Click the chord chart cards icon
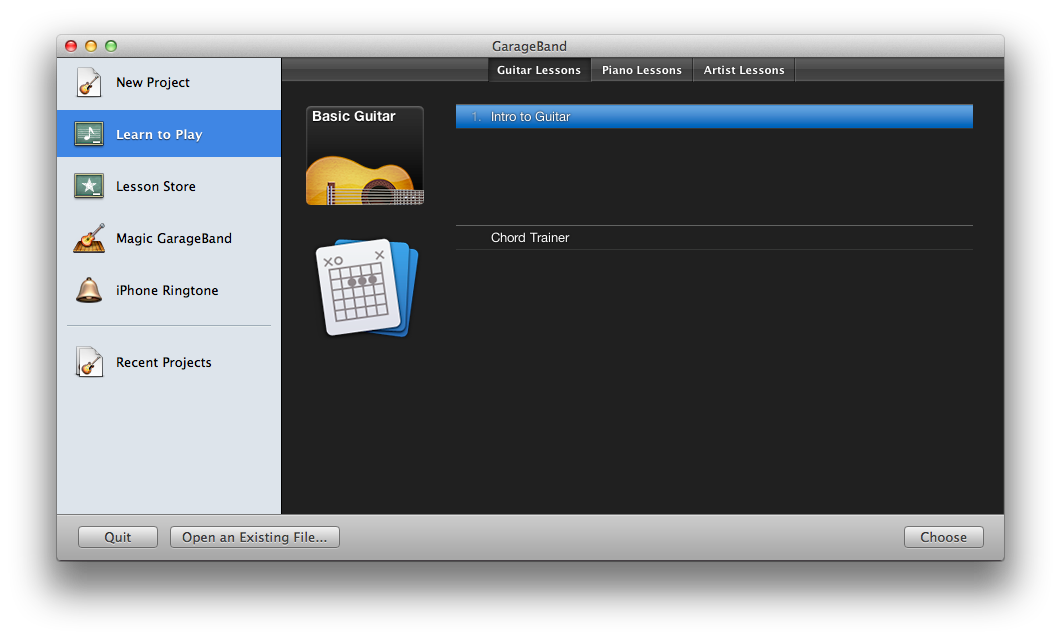The height and width of the screenshot is (640, 1061). (366, 287)
